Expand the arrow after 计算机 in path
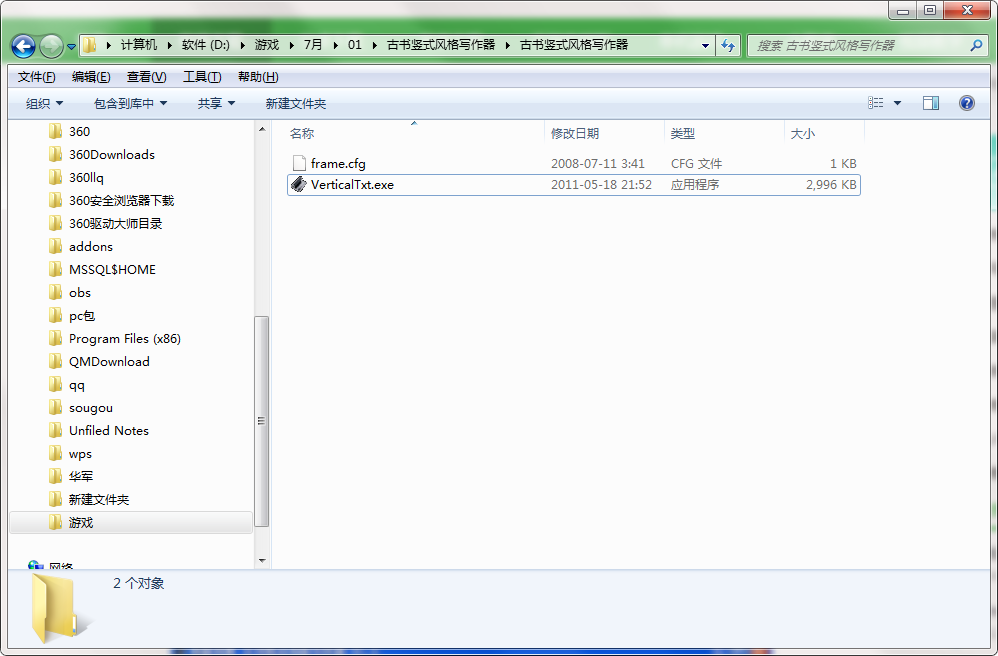998x656 pixels. 170,45
